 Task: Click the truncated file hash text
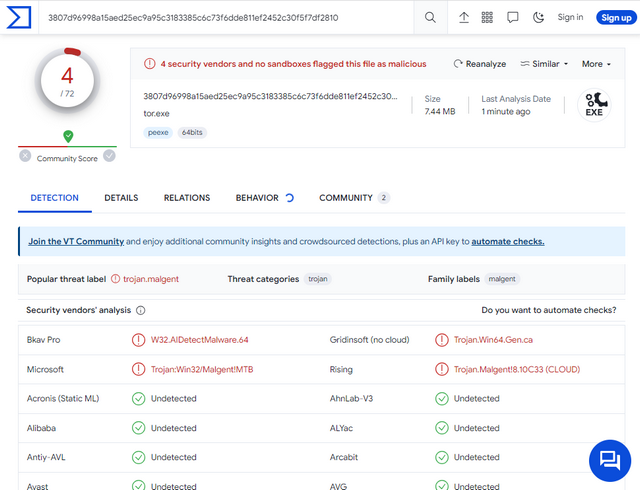click(270, 96)
